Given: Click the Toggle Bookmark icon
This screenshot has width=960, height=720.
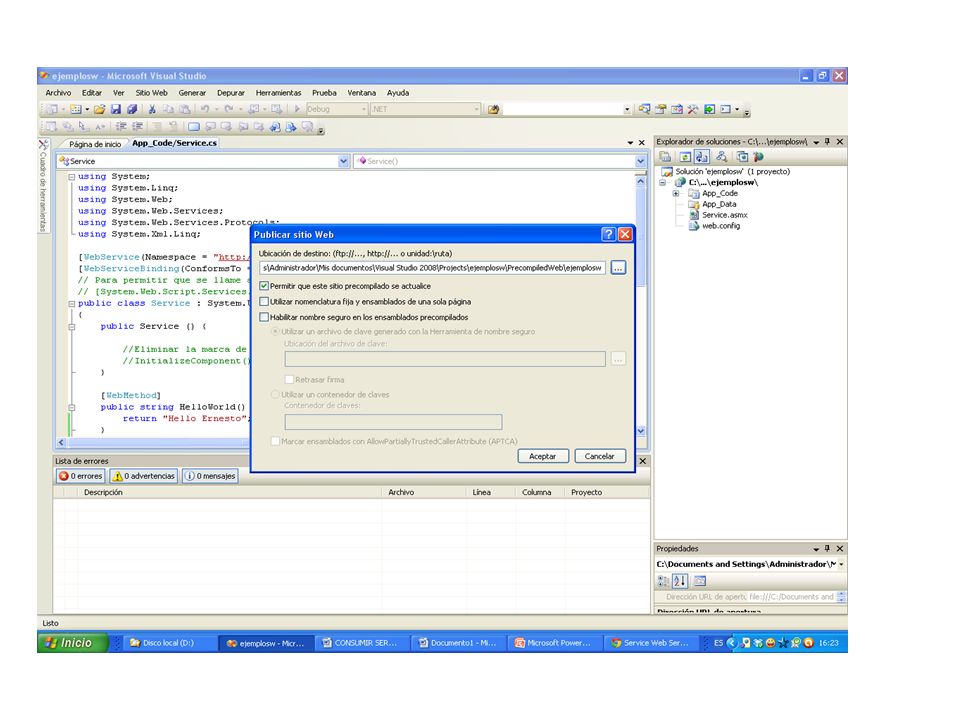Looking at the screenshot, I should click(x=193, y=126).
